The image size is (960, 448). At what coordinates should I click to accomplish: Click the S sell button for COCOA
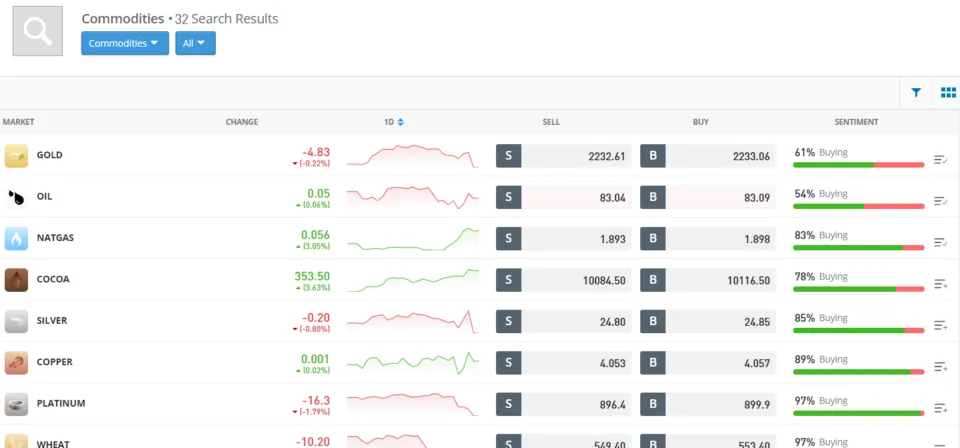pyautogui.click(x=508, y=280)
